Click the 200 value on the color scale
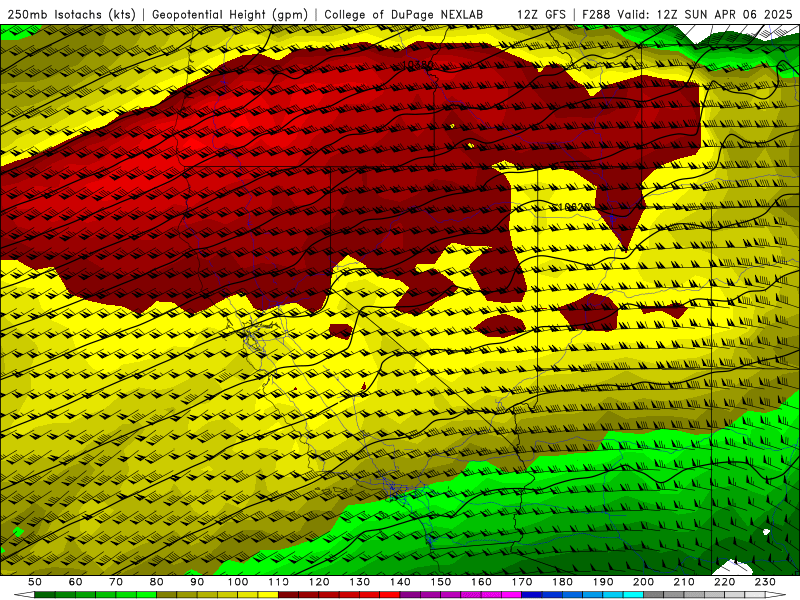The height and width of the screenshot is (600, 800). pos(643,582)
